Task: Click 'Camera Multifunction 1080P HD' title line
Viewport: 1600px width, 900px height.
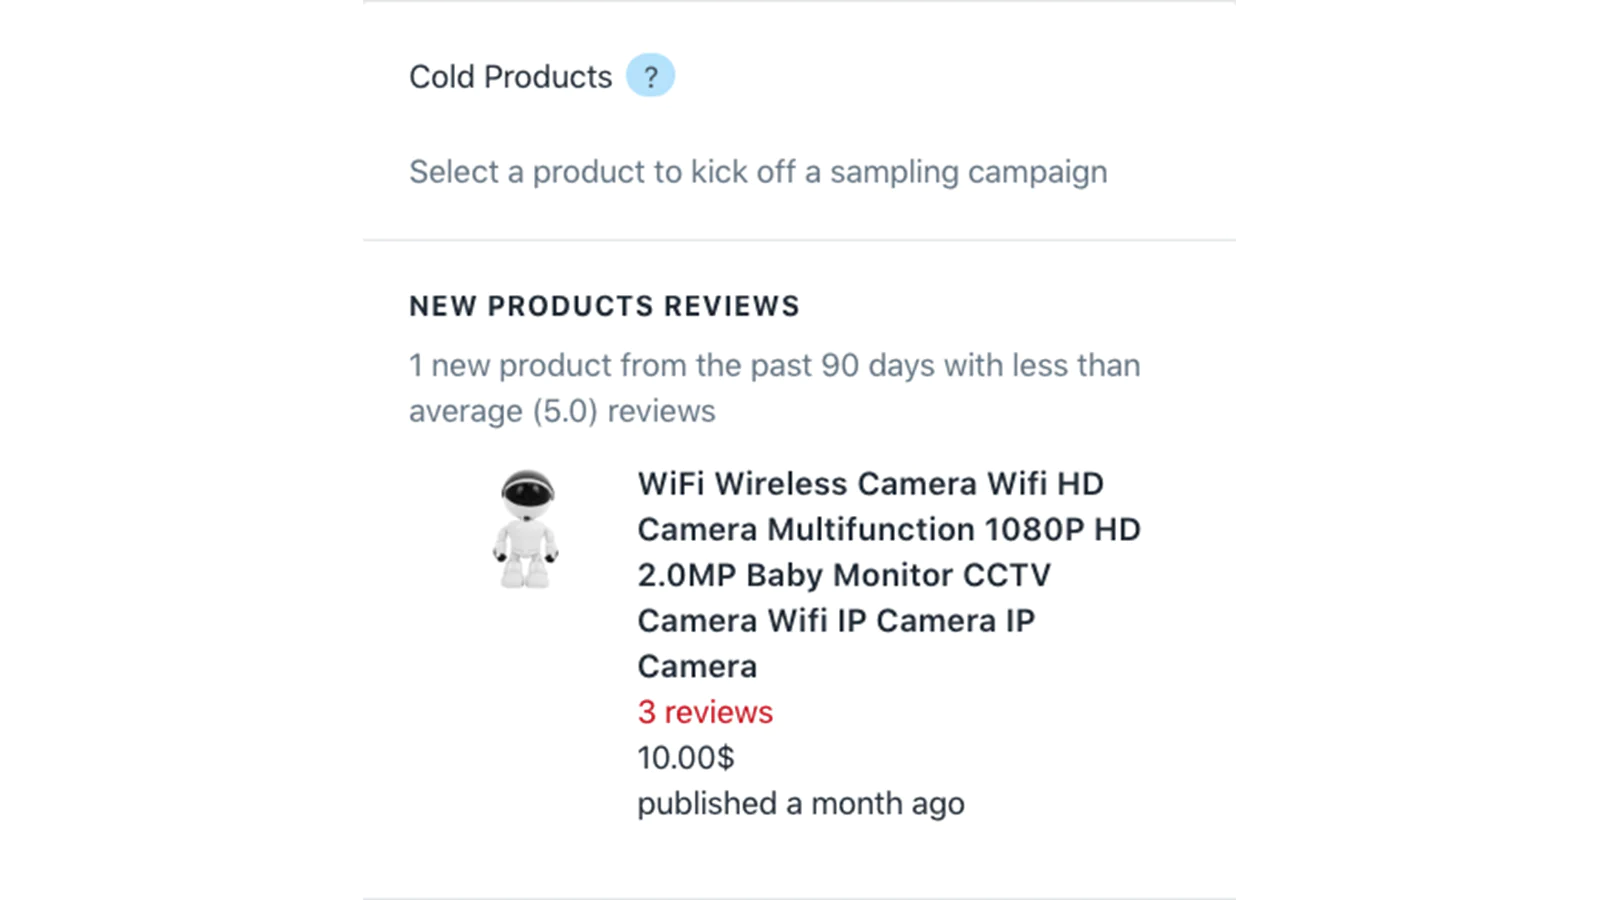Action: pos(889,529)
